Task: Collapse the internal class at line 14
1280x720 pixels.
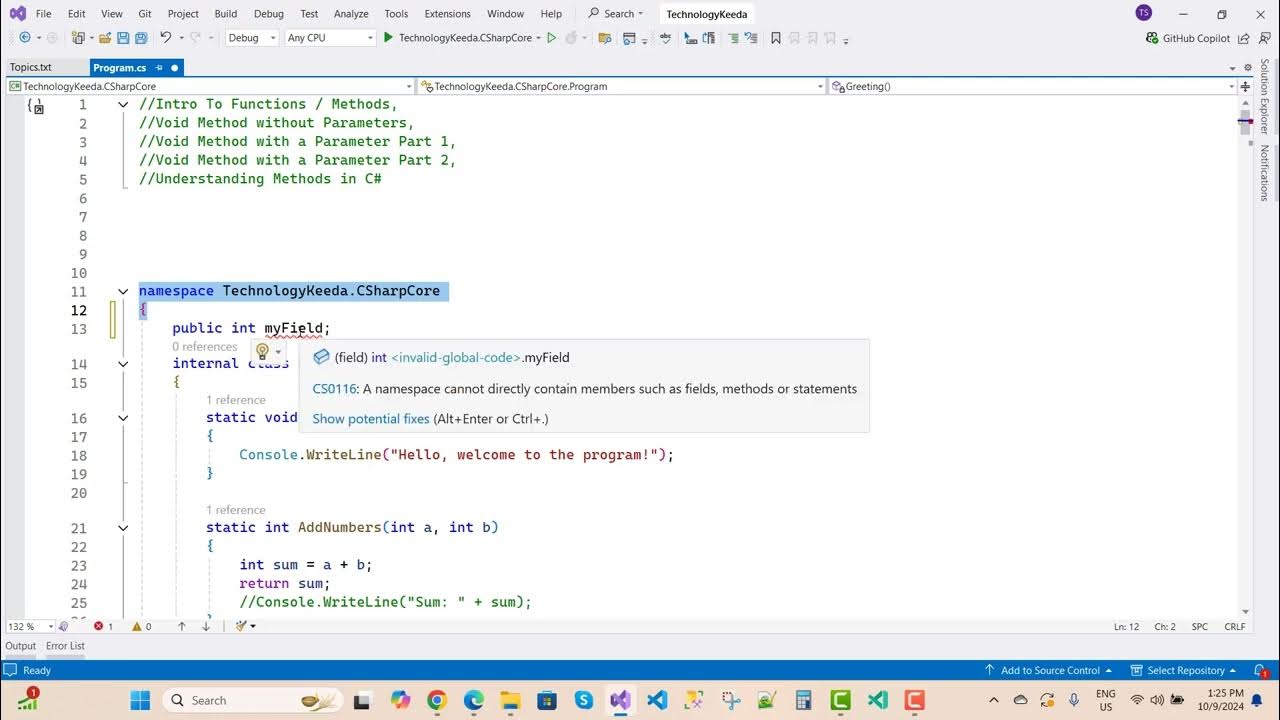Action: pyautogui.click(x=123, y=364)
